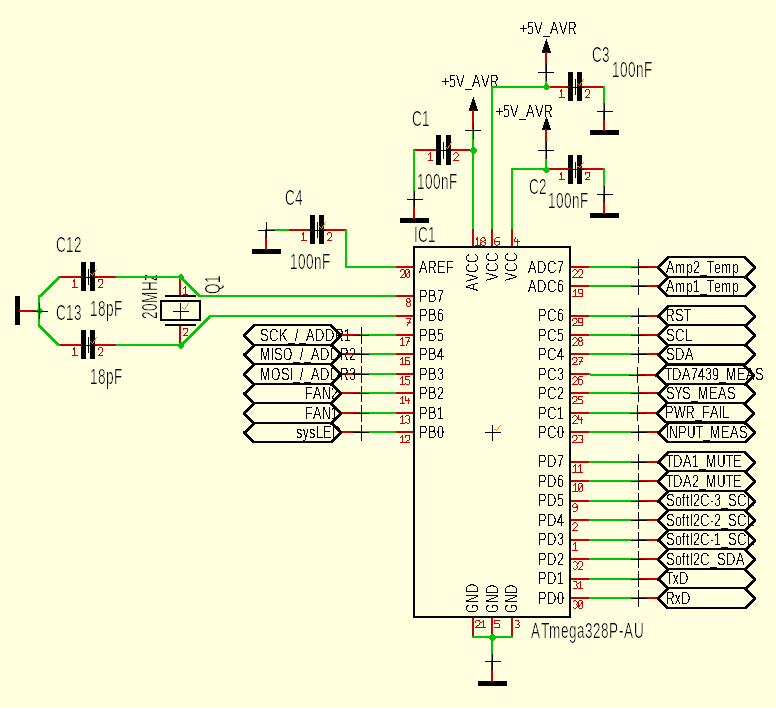Select the SoftI2C_SDA net label
The height and width of the screenshot is (708, 776).
[706, 559]
